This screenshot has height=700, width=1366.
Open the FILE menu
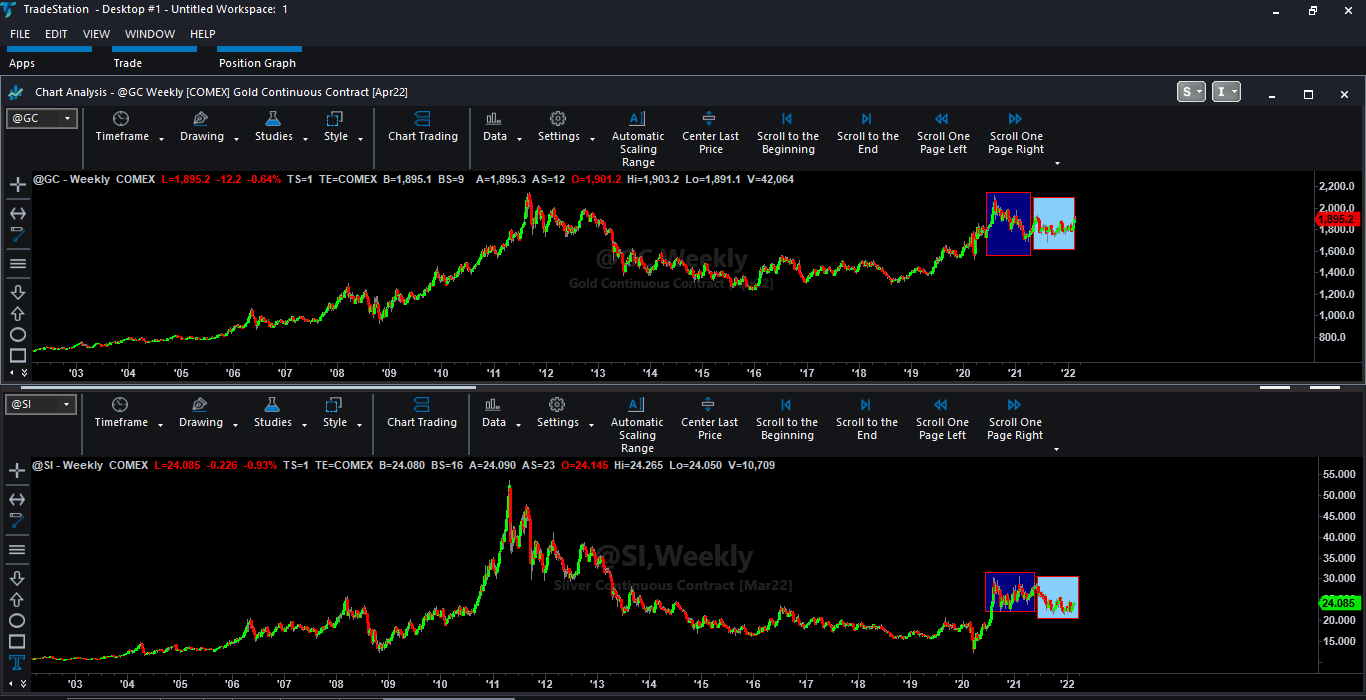[20, 34]
